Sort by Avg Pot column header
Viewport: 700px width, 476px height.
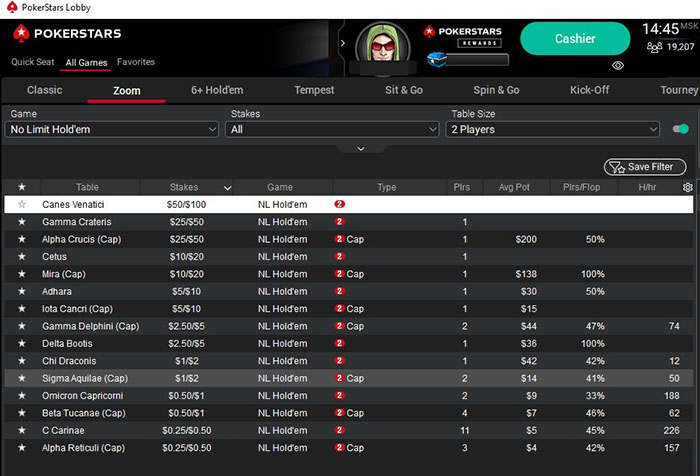[x=514, y=187]
